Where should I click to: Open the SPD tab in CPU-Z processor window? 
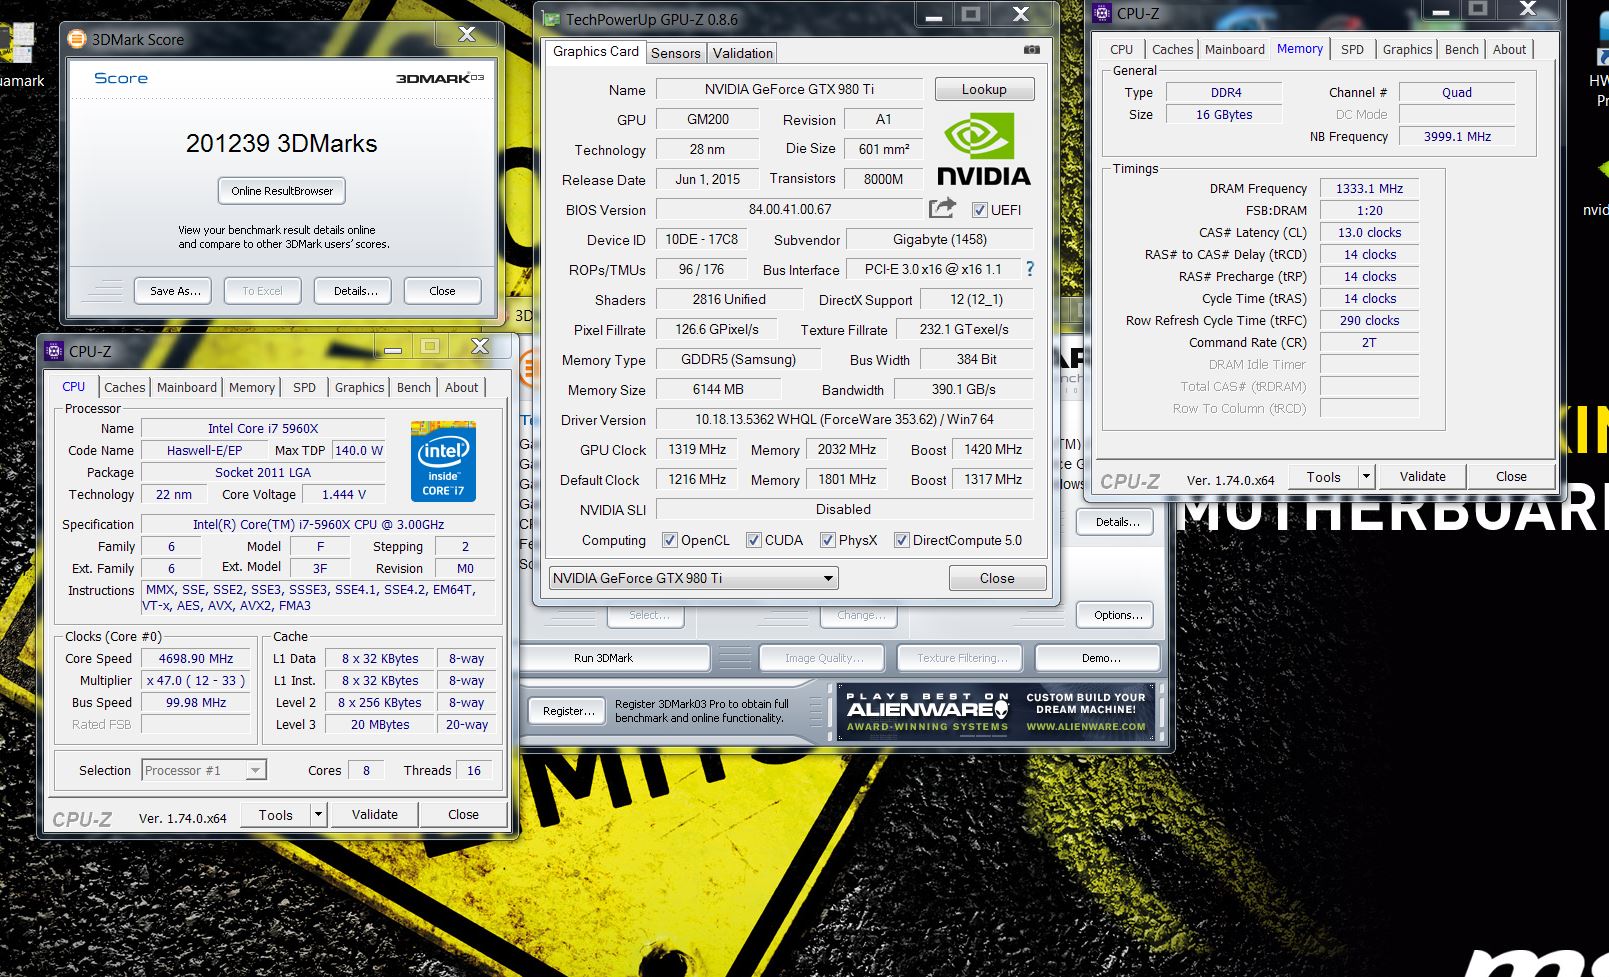coord(305,387)
